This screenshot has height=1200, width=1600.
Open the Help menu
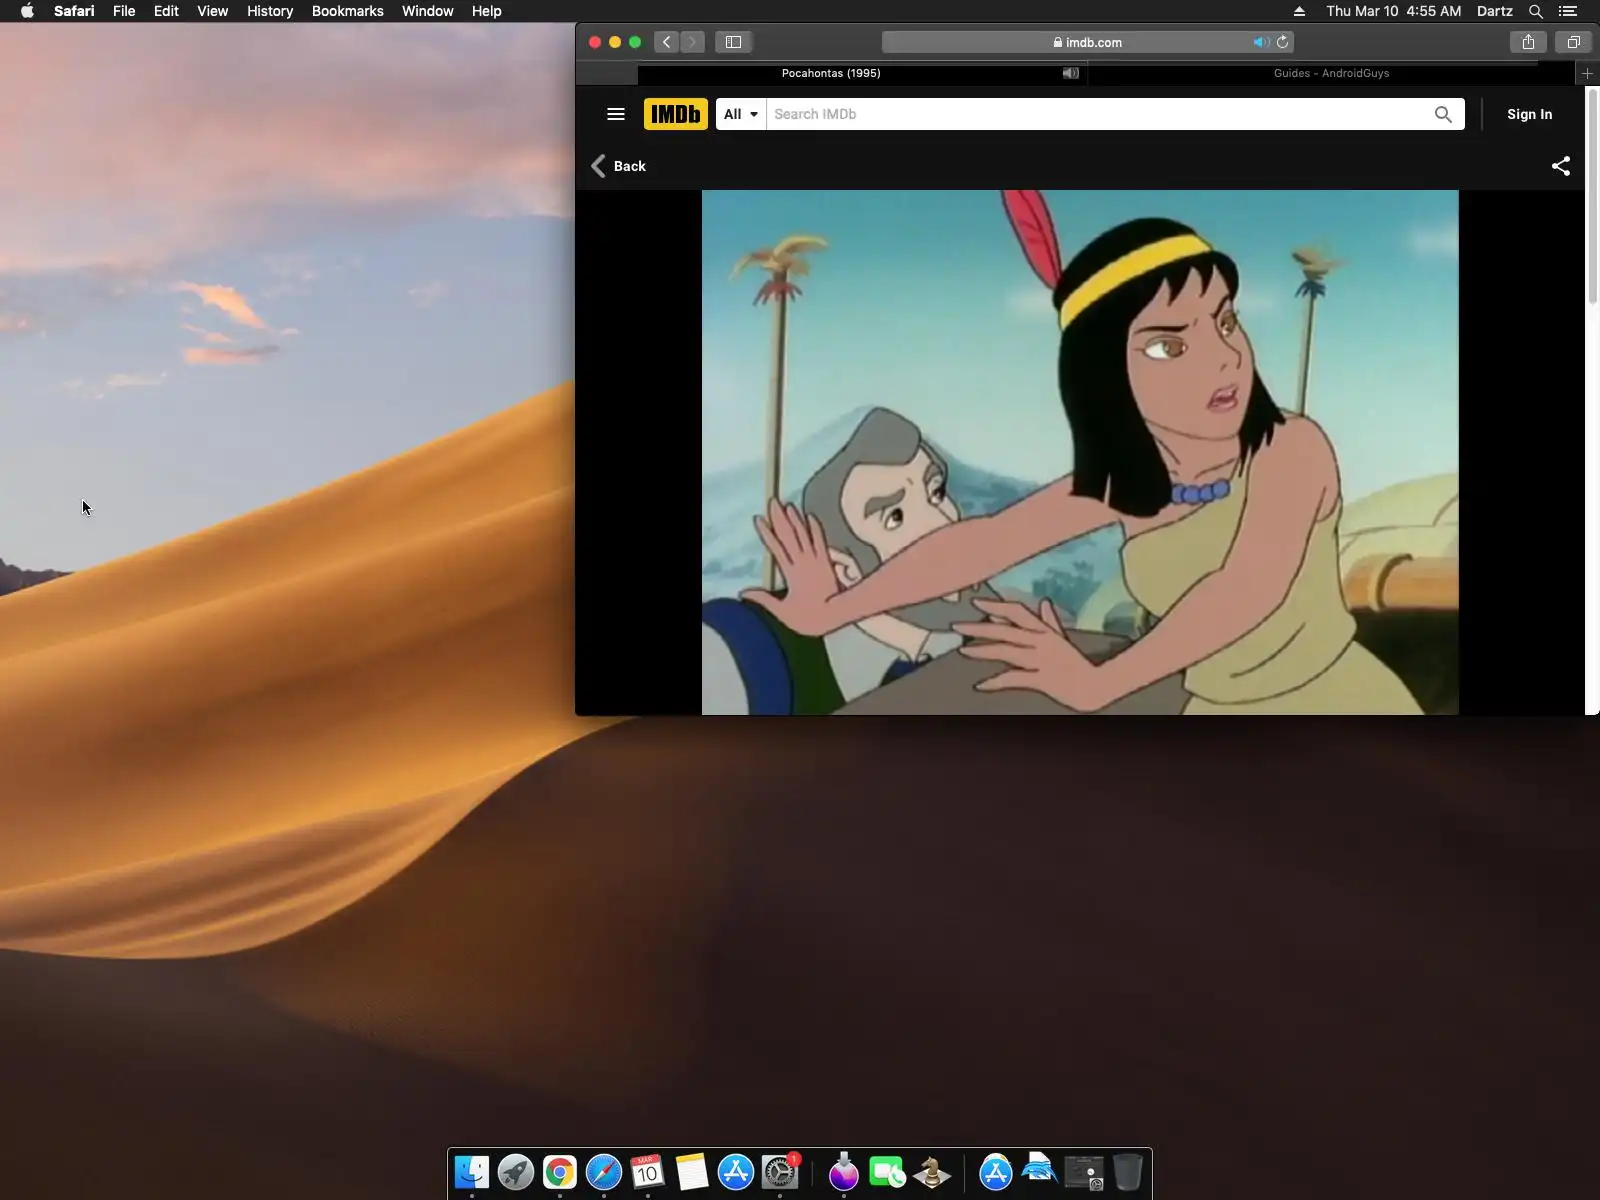486,11
